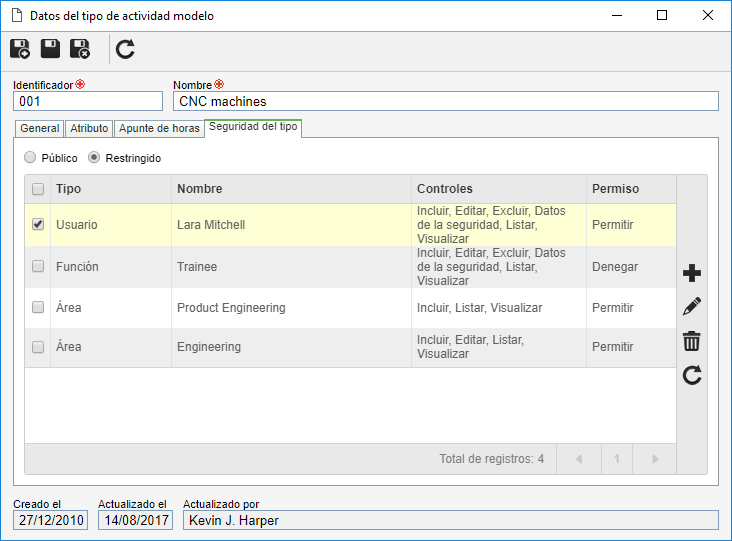Maximize the Datos del tipo window
This screenshot has height=541, width=732.
(x=662, y=15)
